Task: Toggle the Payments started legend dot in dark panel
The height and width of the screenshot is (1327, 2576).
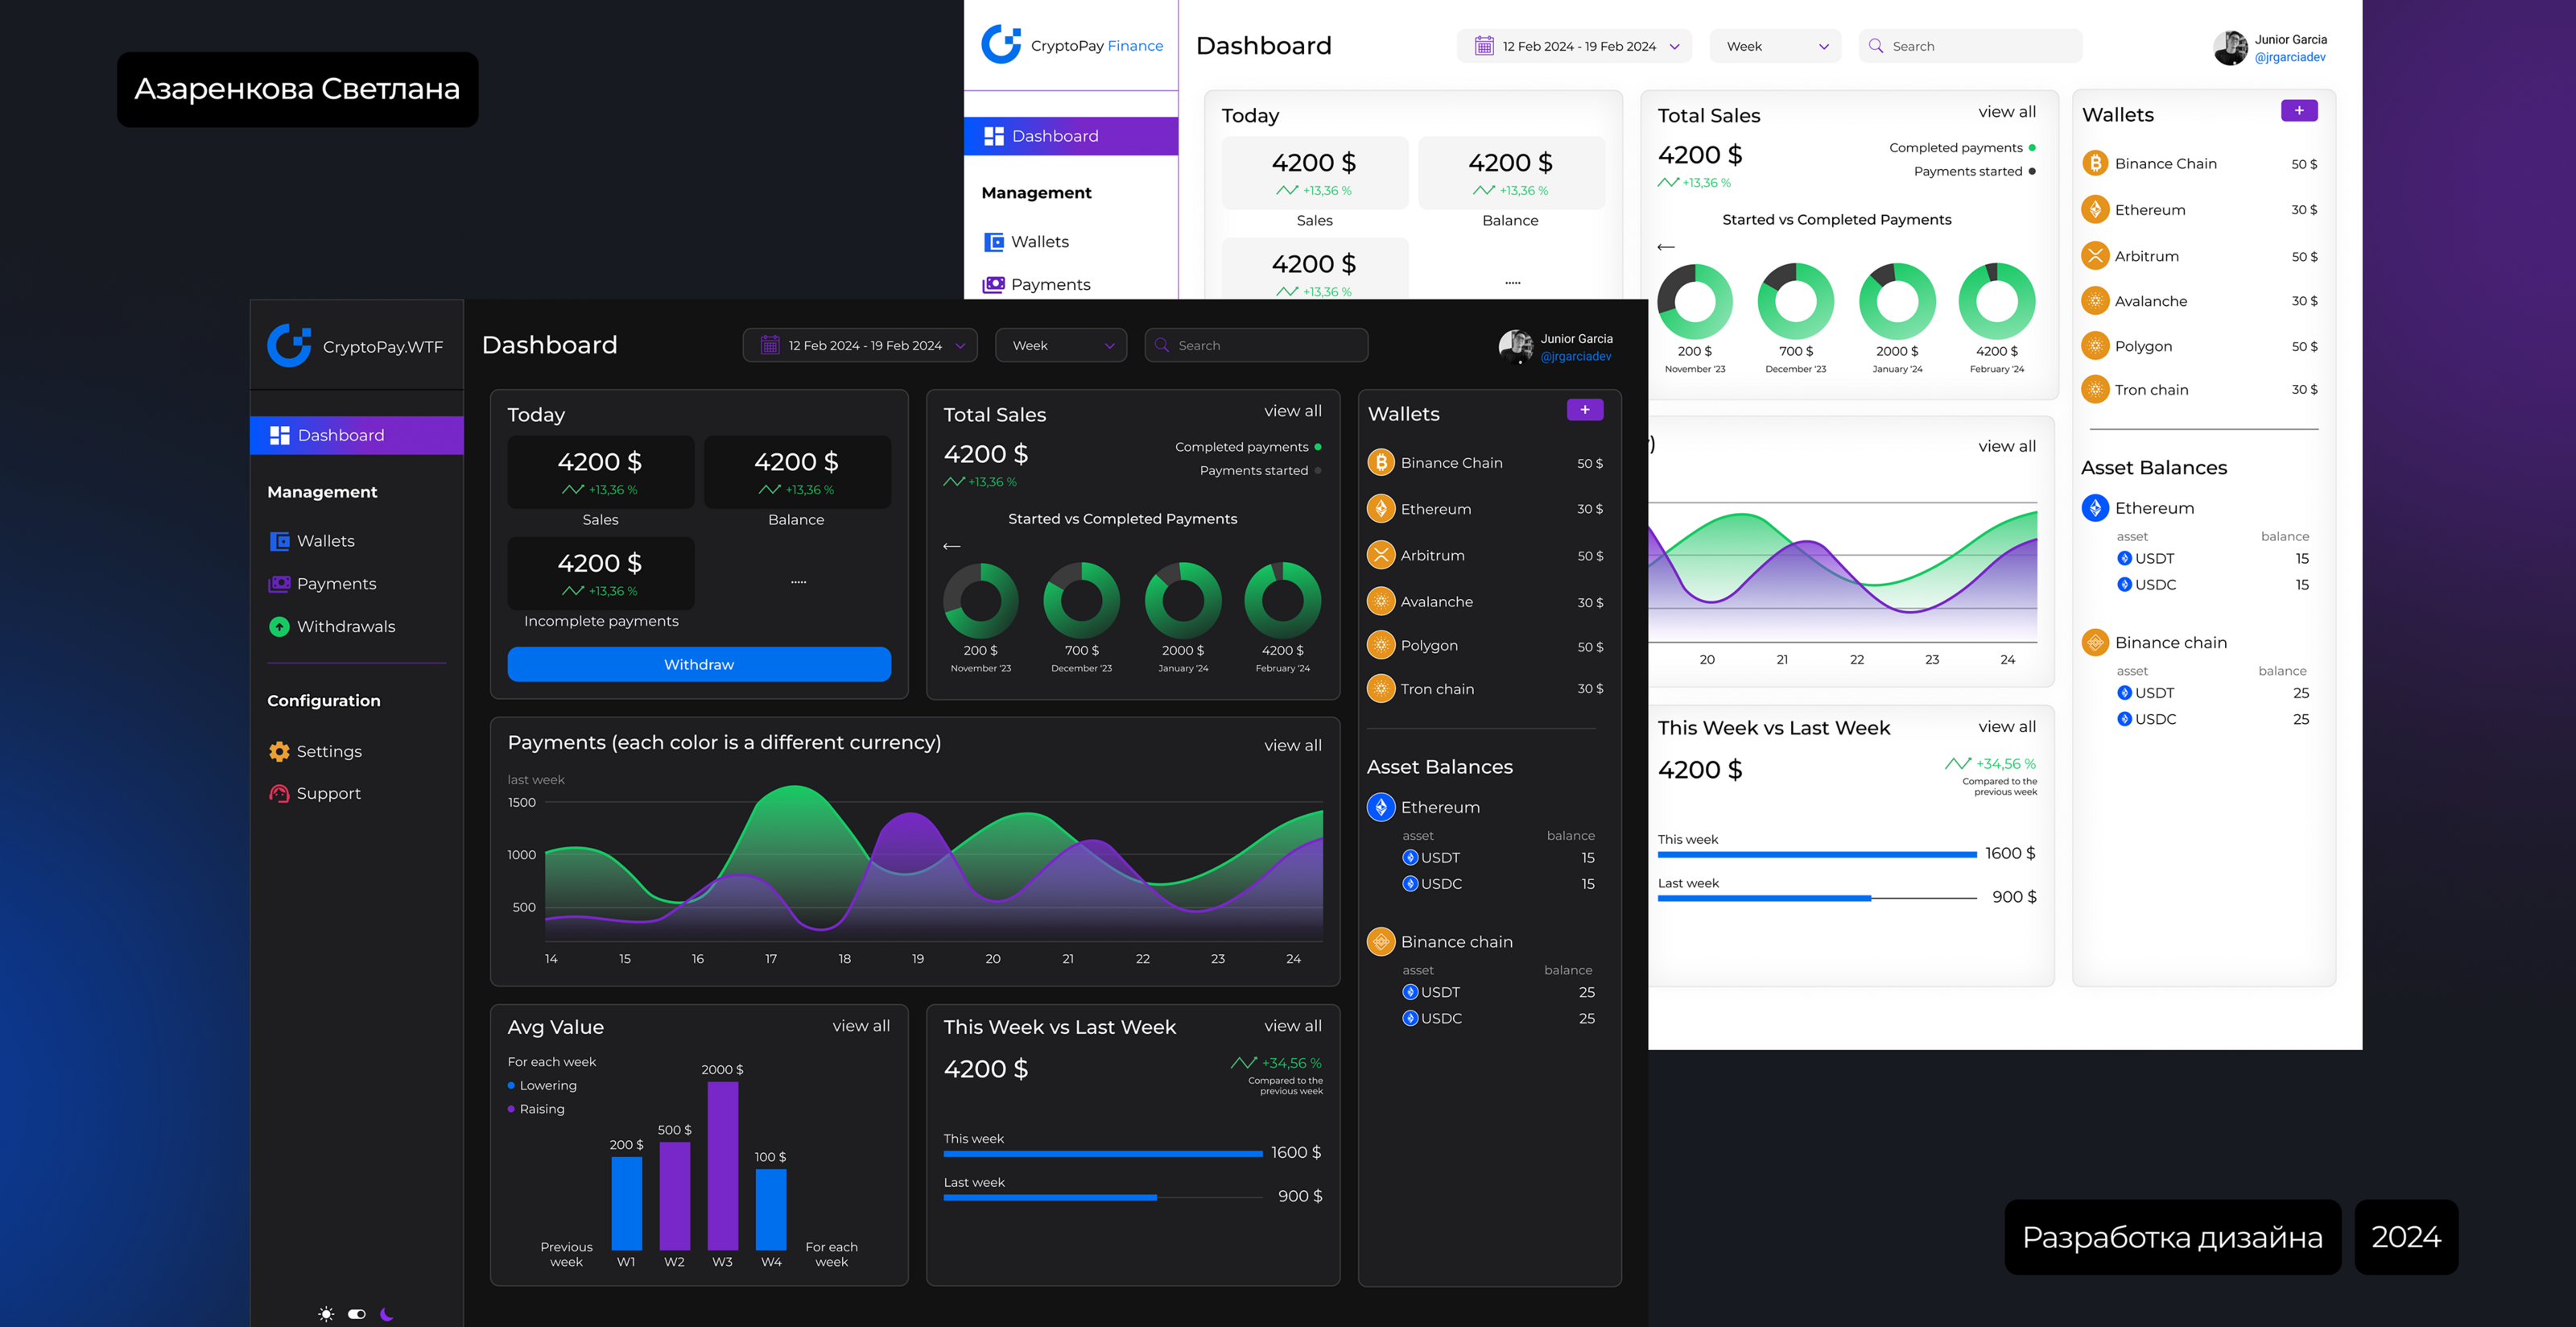Action: point(1318,471)
